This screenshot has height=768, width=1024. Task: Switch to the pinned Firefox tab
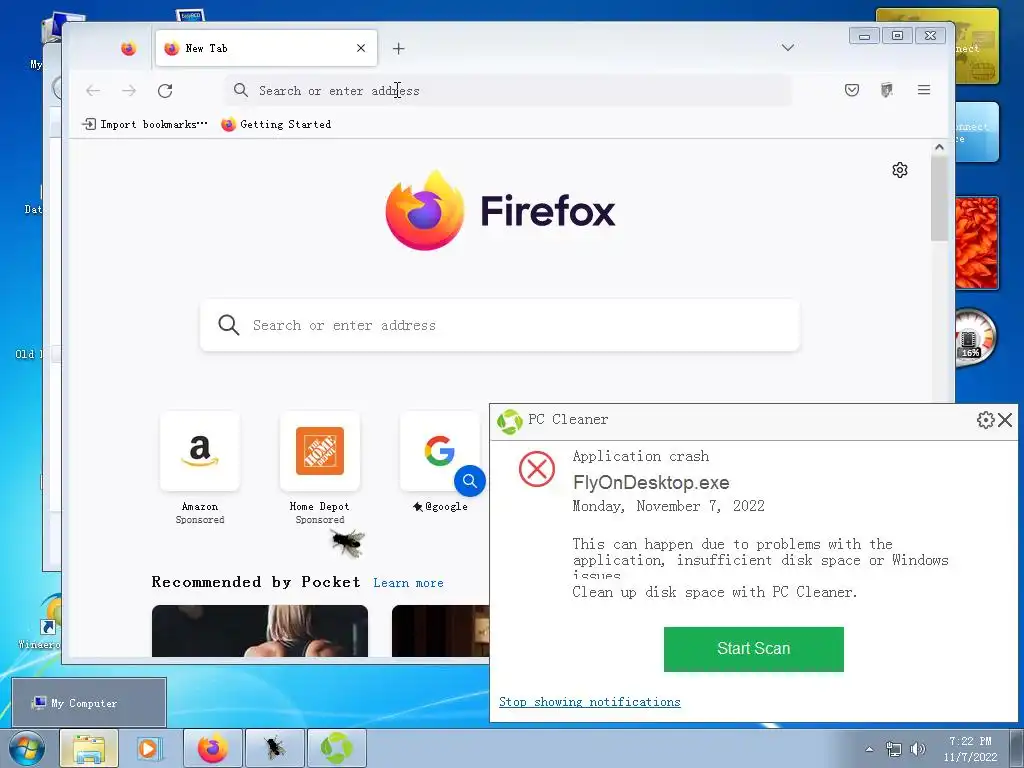coord(129,48)
